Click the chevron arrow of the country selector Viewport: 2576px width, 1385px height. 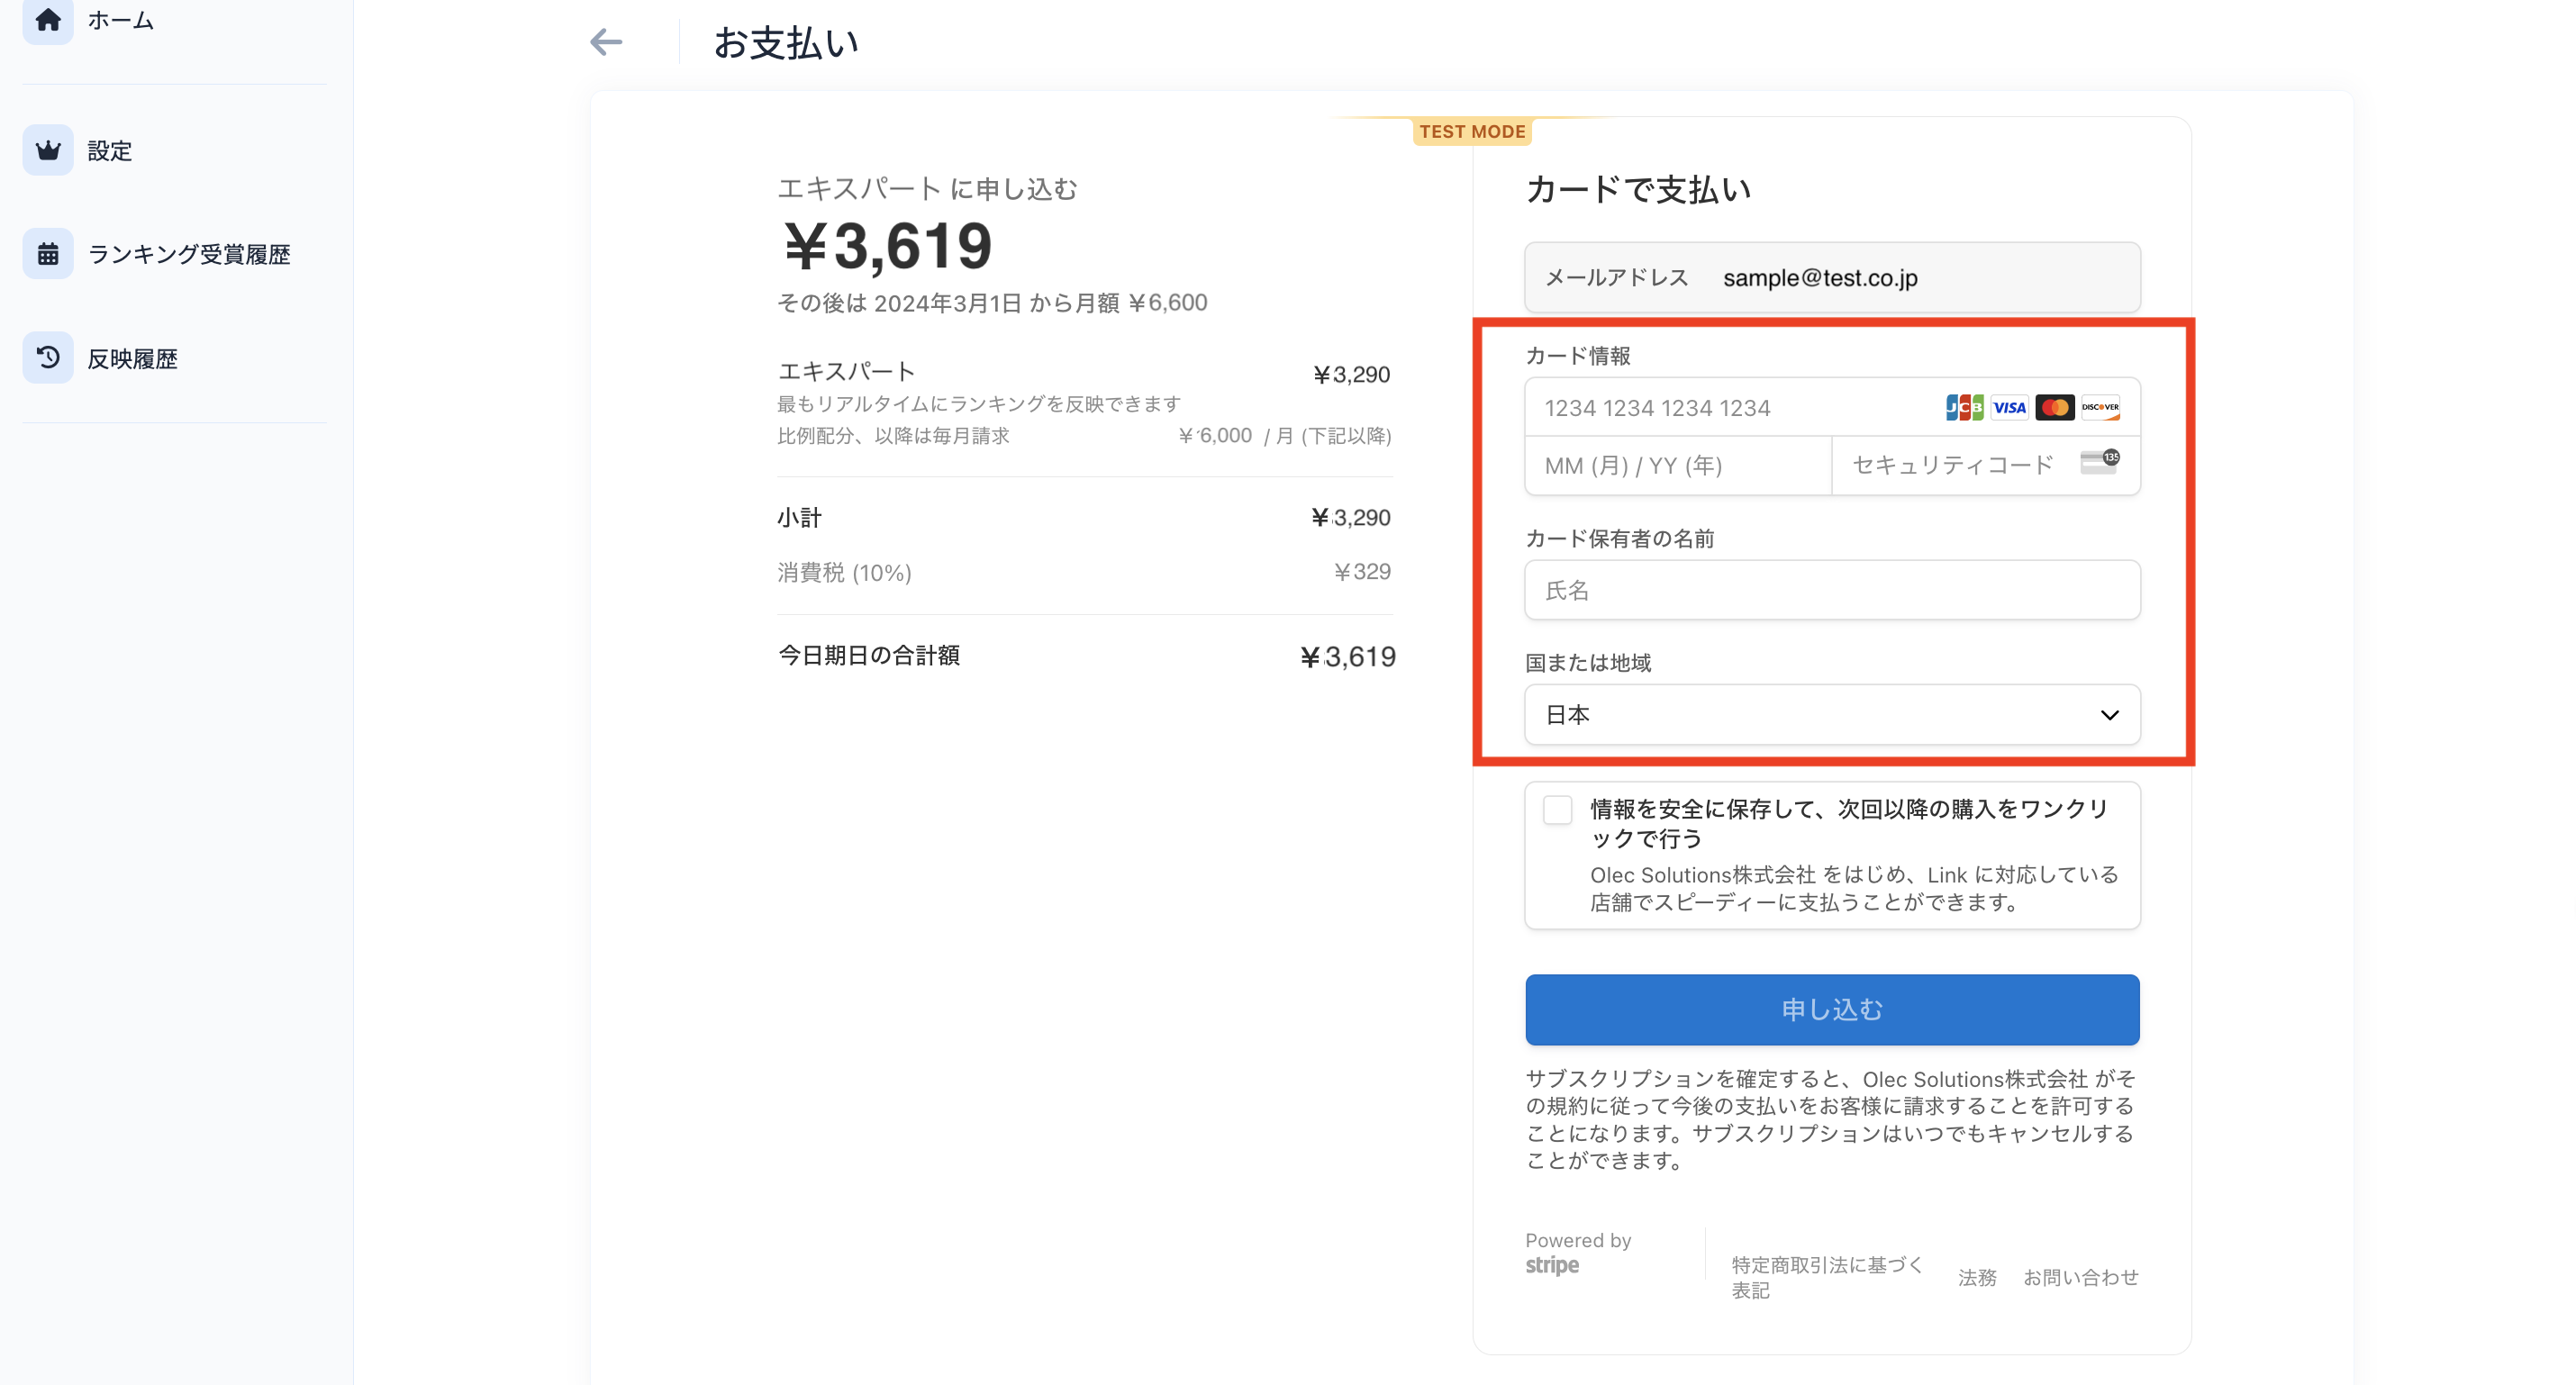pyautogui.click(x=2110, y=715)
